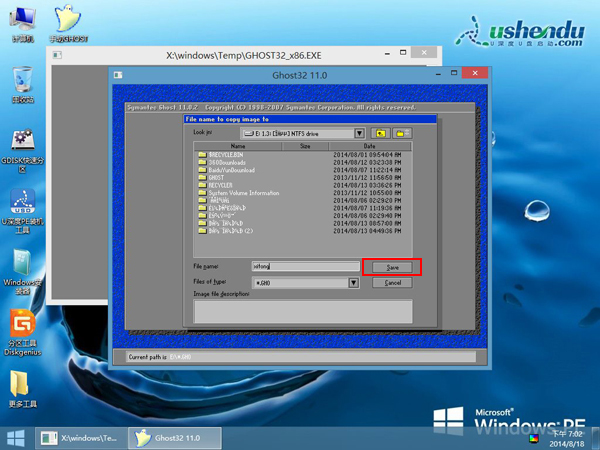Click date 2014/08/01 09:54:04 AM

[367, 155]
